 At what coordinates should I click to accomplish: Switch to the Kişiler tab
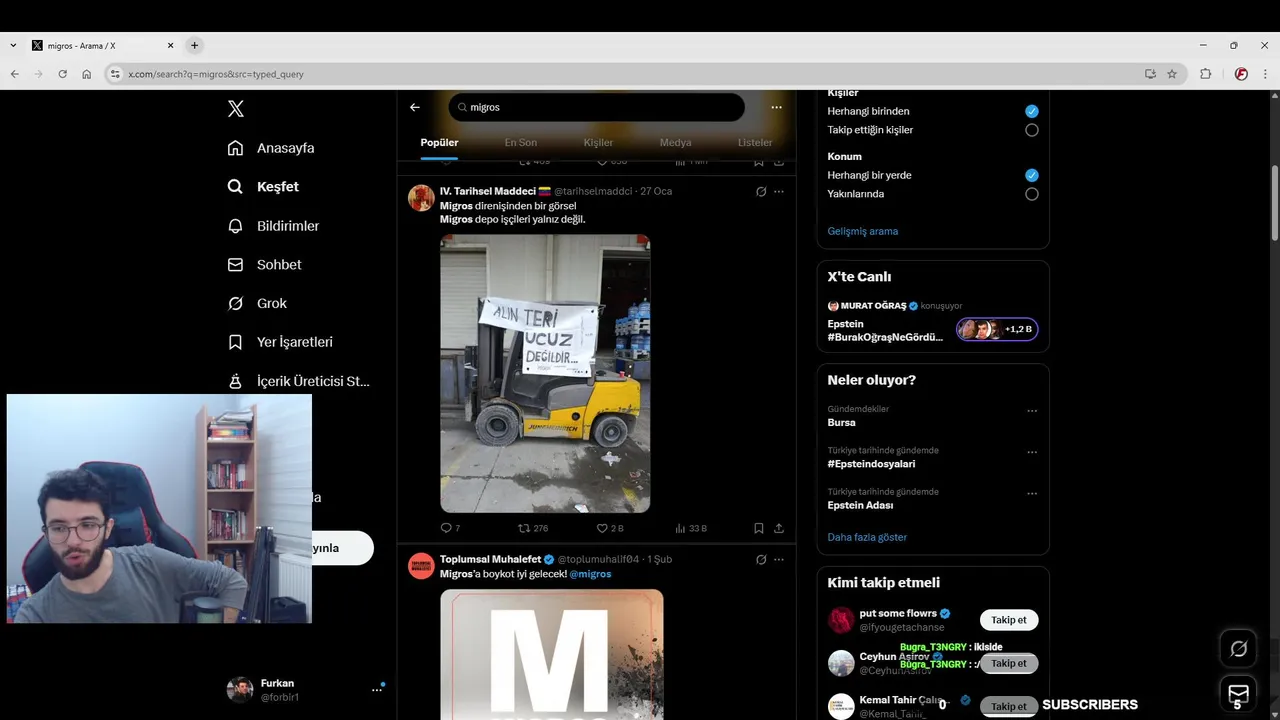pos(598,143)
